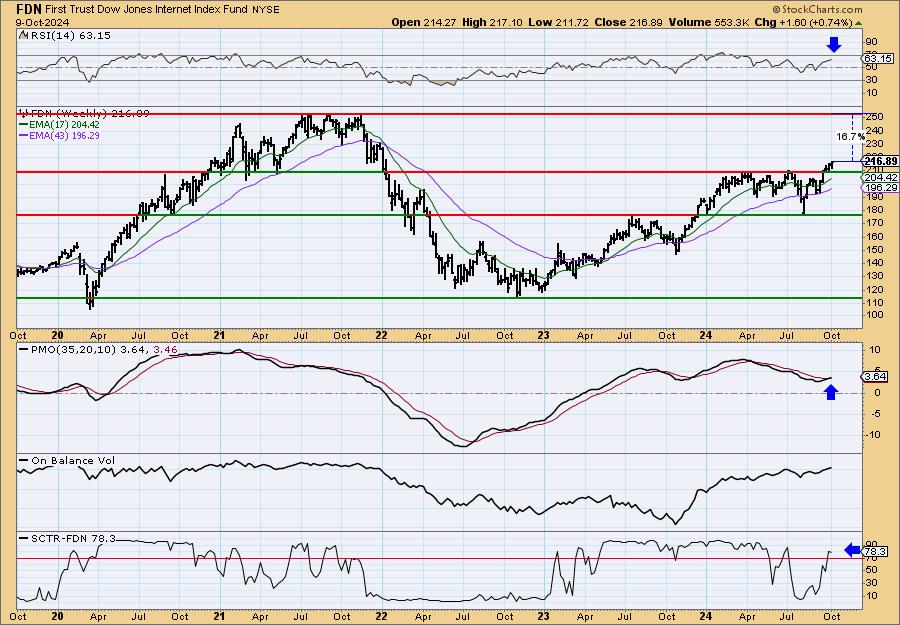Select the 140 label on the price axis

tap(875, 262)
